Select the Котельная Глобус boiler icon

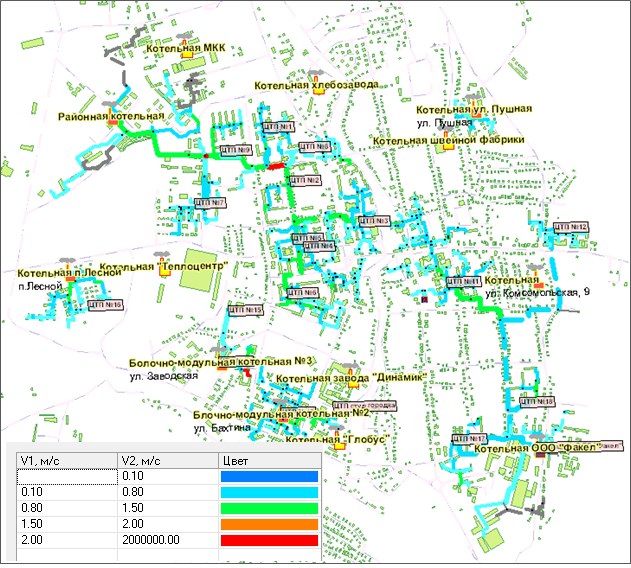tap(339, 447)
